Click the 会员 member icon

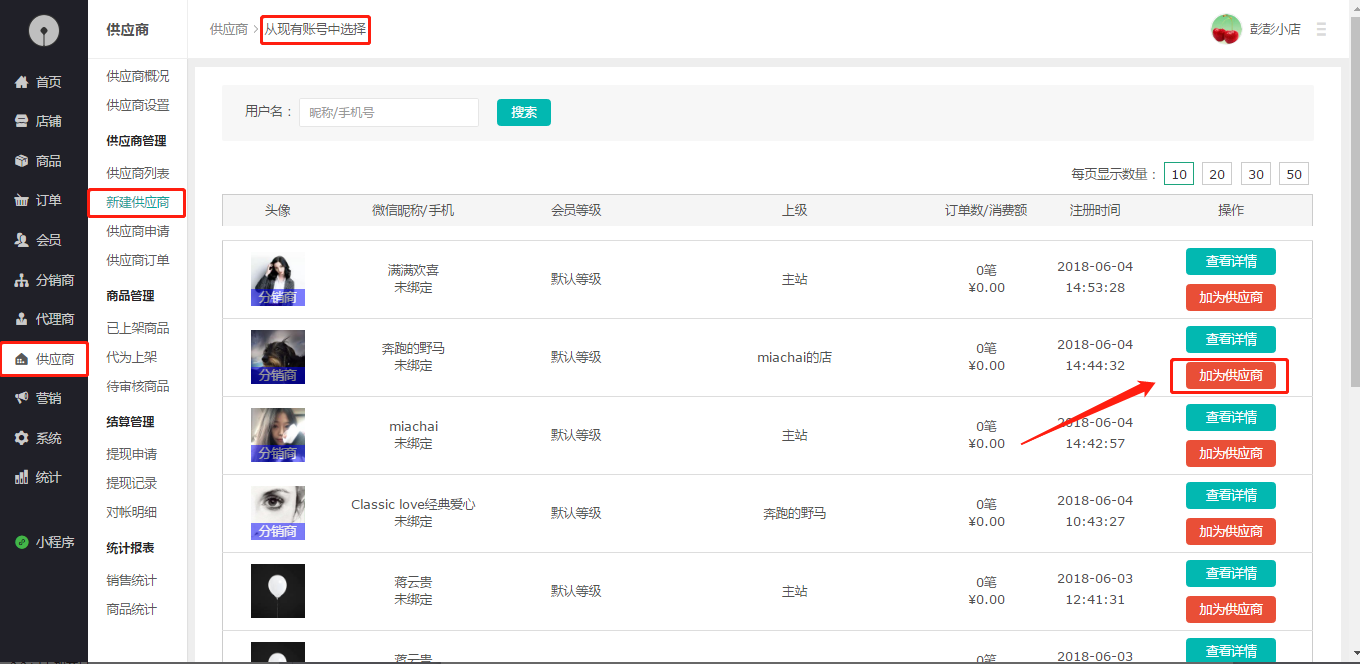[21, 240]
